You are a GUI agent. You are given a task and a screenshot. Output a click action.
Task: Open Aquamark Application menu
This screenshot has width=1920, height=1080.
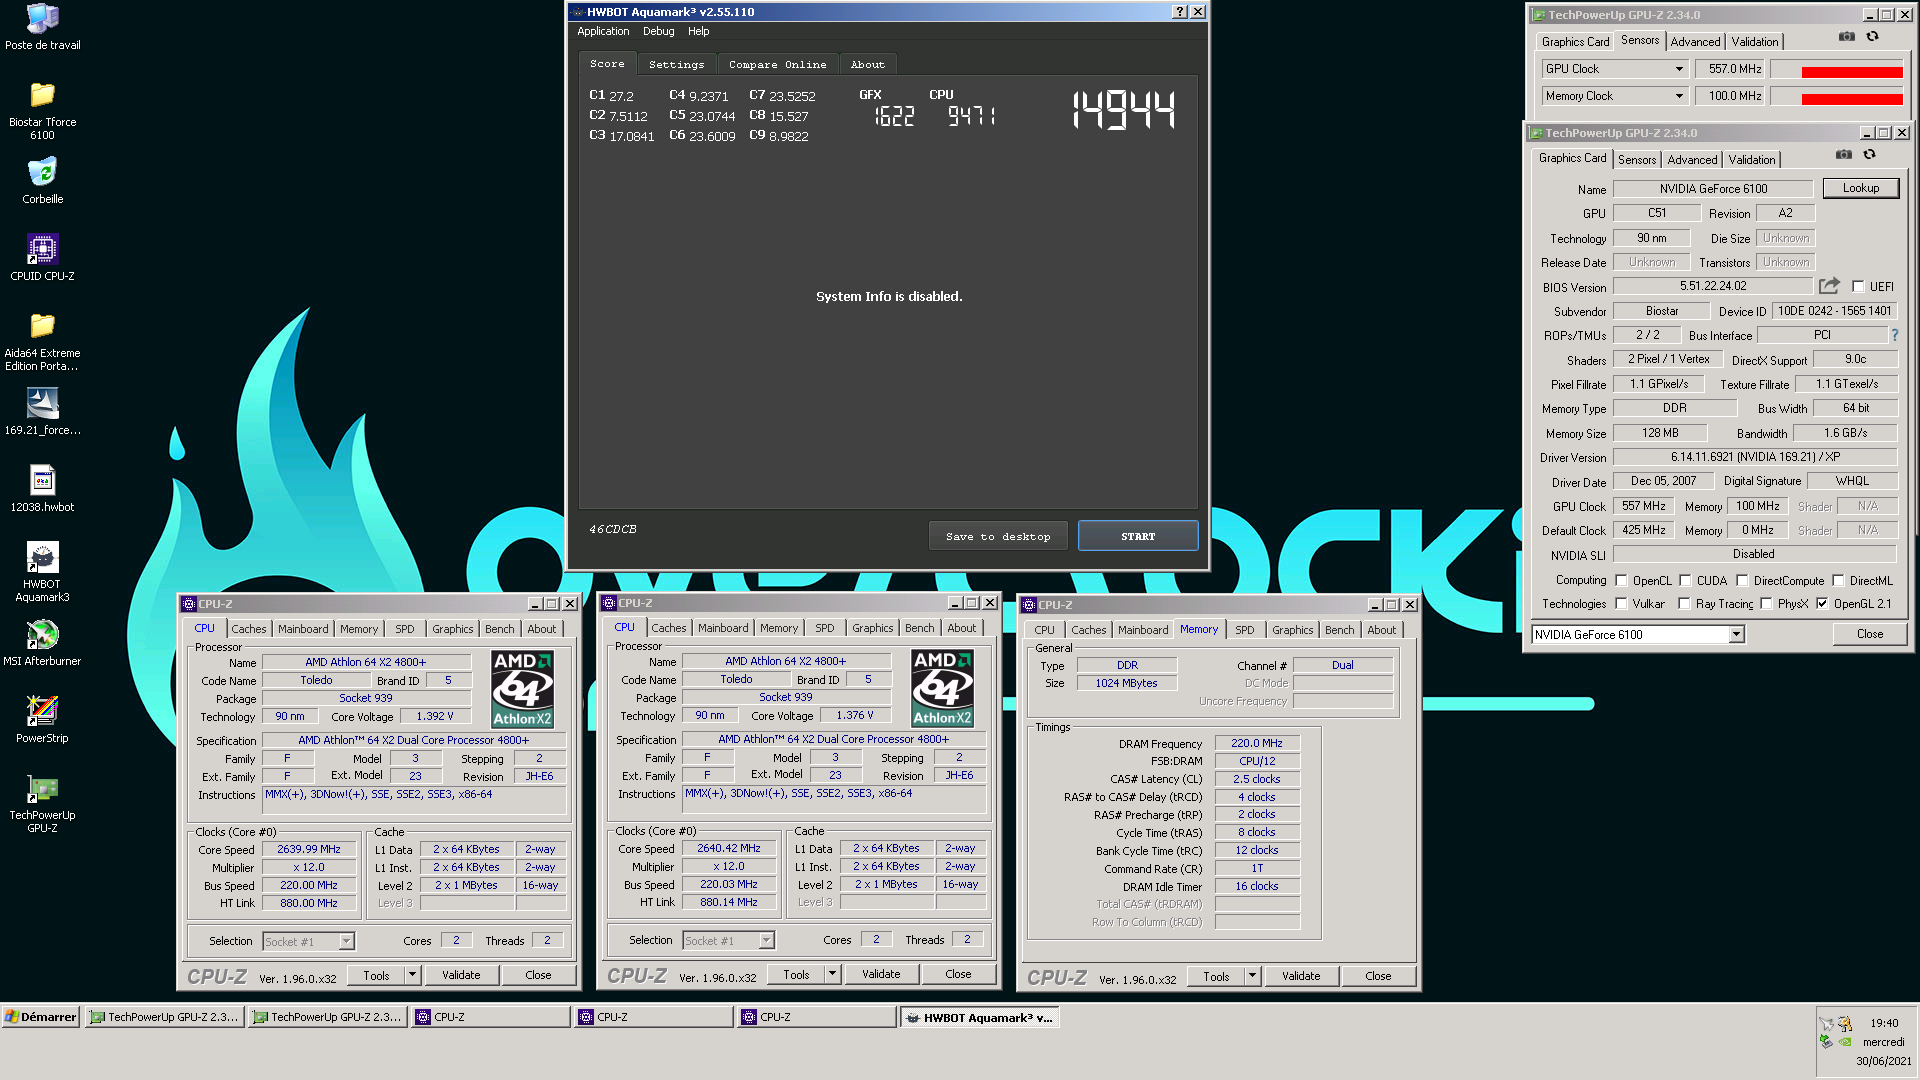point(603,32)
